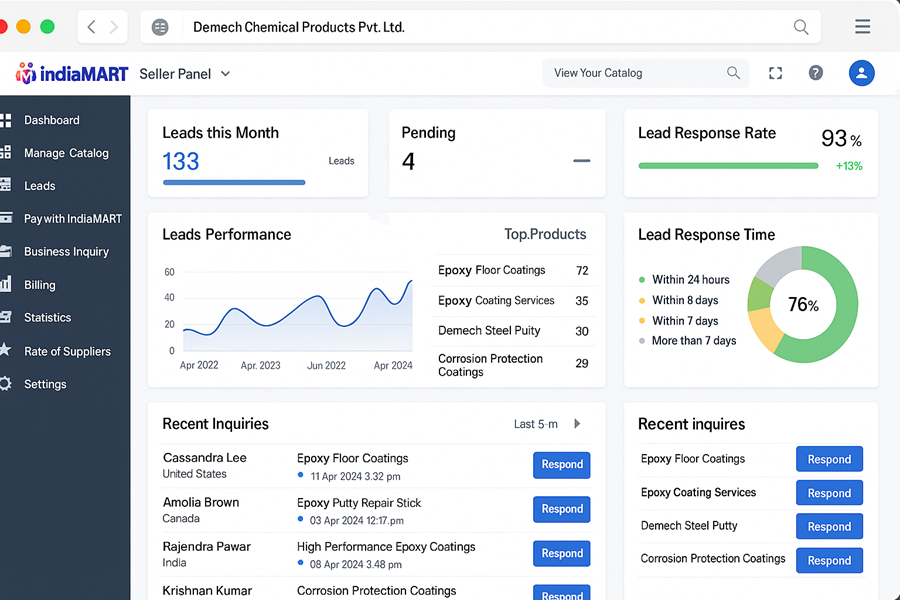
Task: Click the indiaMART logo
Action: coord(72,73)
